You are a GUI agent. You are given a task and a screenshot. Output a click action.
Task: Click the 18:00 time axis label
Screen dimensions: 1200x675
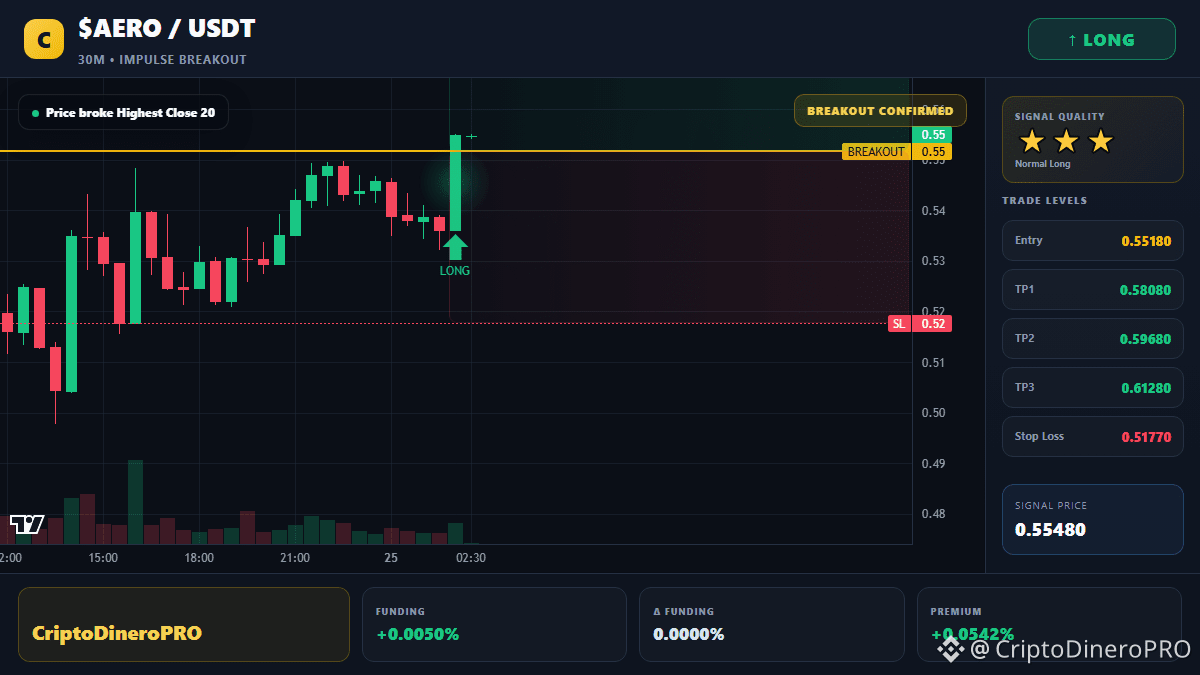point(199,558)
